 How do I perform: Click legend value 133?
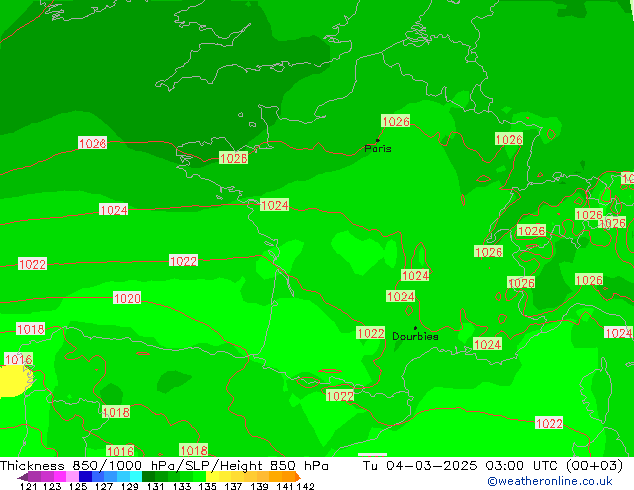pyautogui.click(x=182, y=486)
